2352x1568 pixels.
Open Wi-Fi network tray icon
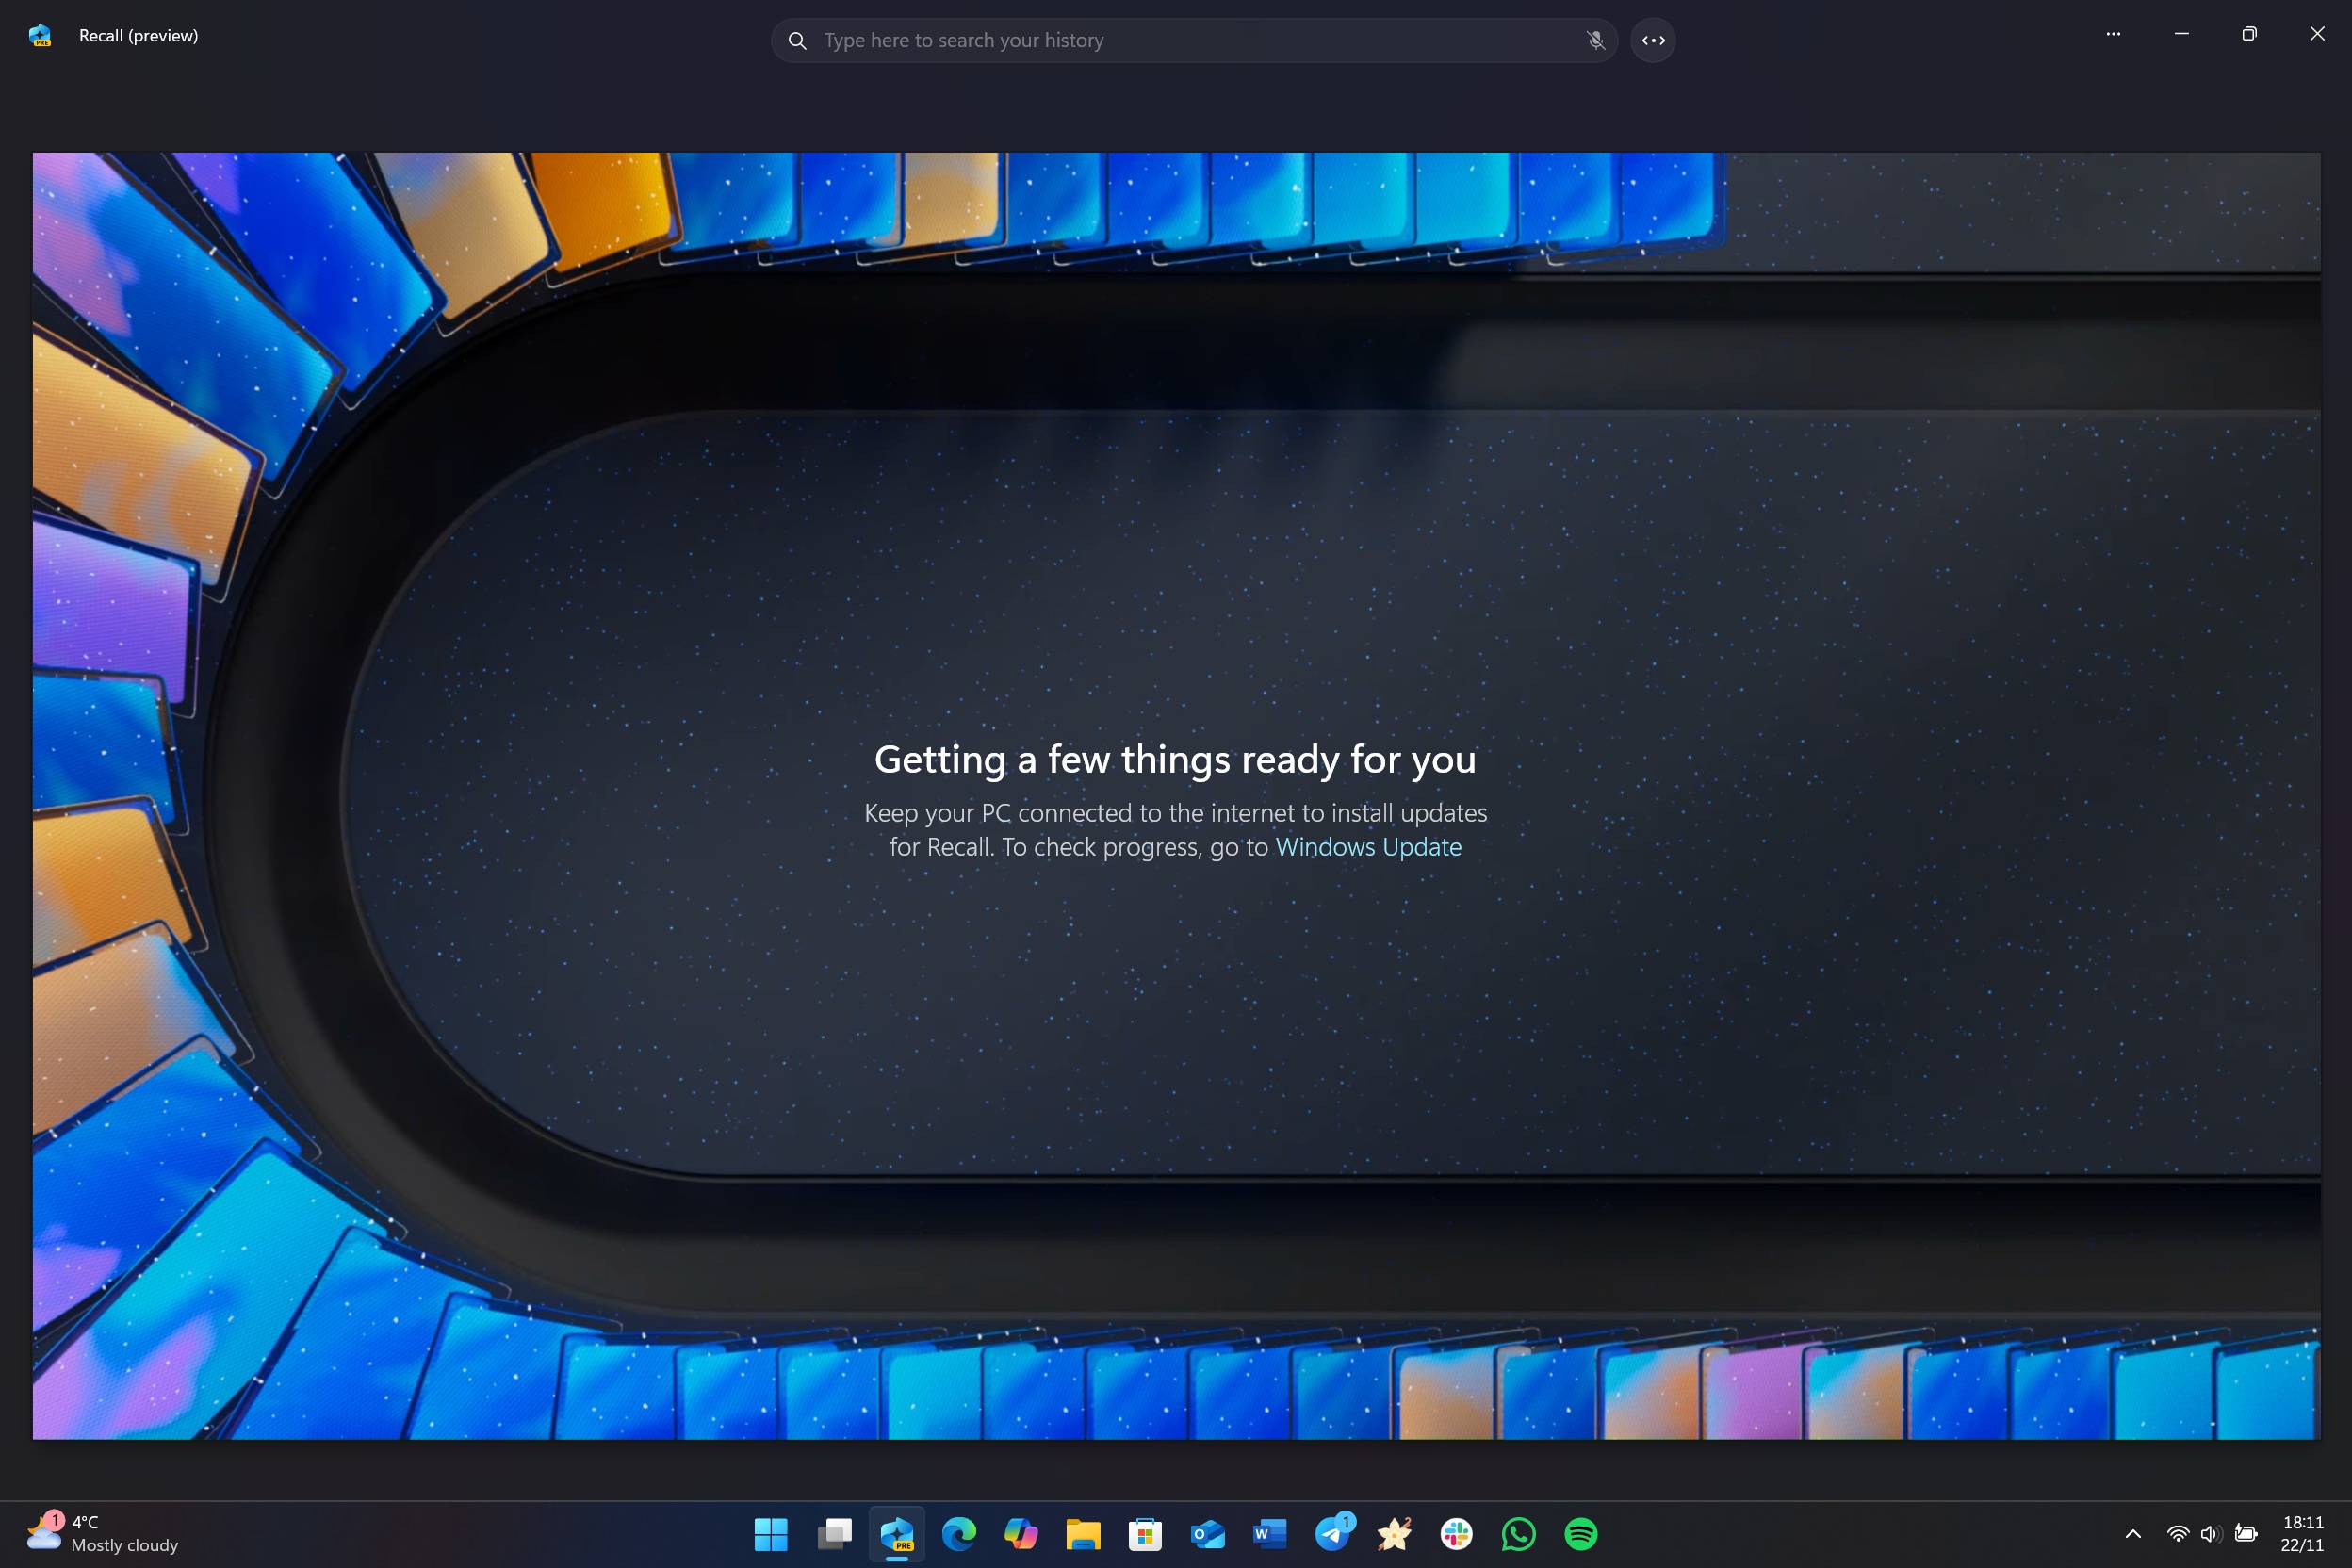pyautogui.click(x=2177, y=1534)
